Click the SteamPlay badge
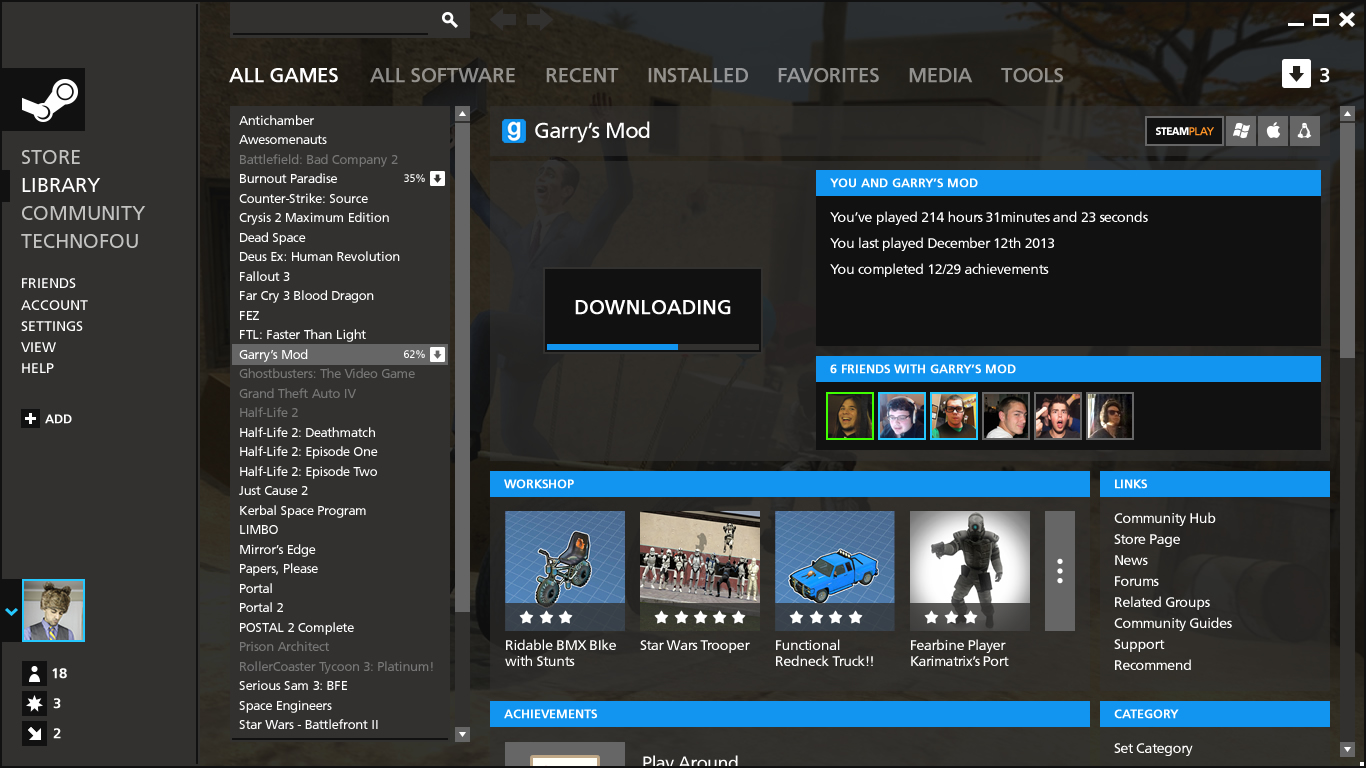The width and height of the screenshot is (1366, 768). 1184,131
